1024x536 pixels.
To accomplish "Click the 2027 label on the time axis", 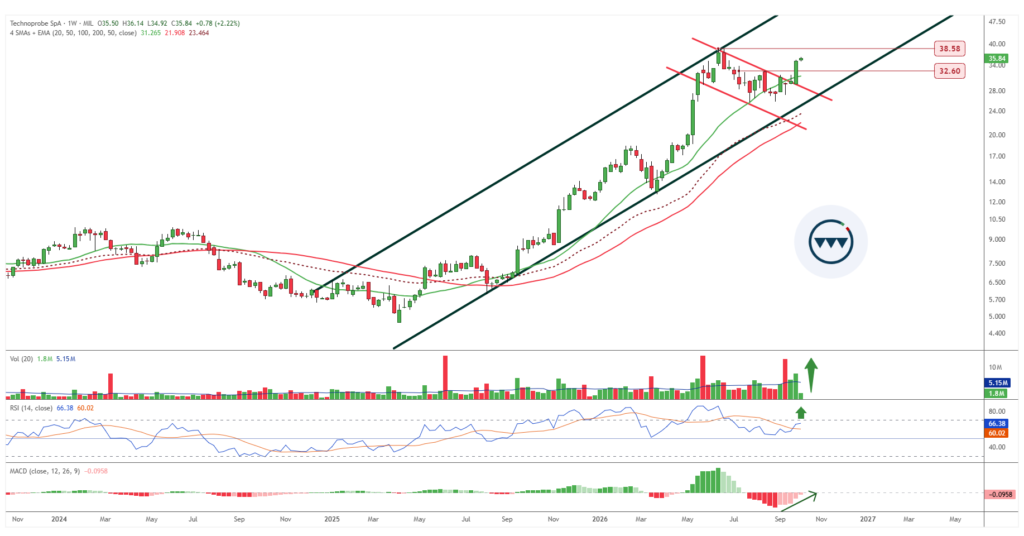I will click(867, 519).
